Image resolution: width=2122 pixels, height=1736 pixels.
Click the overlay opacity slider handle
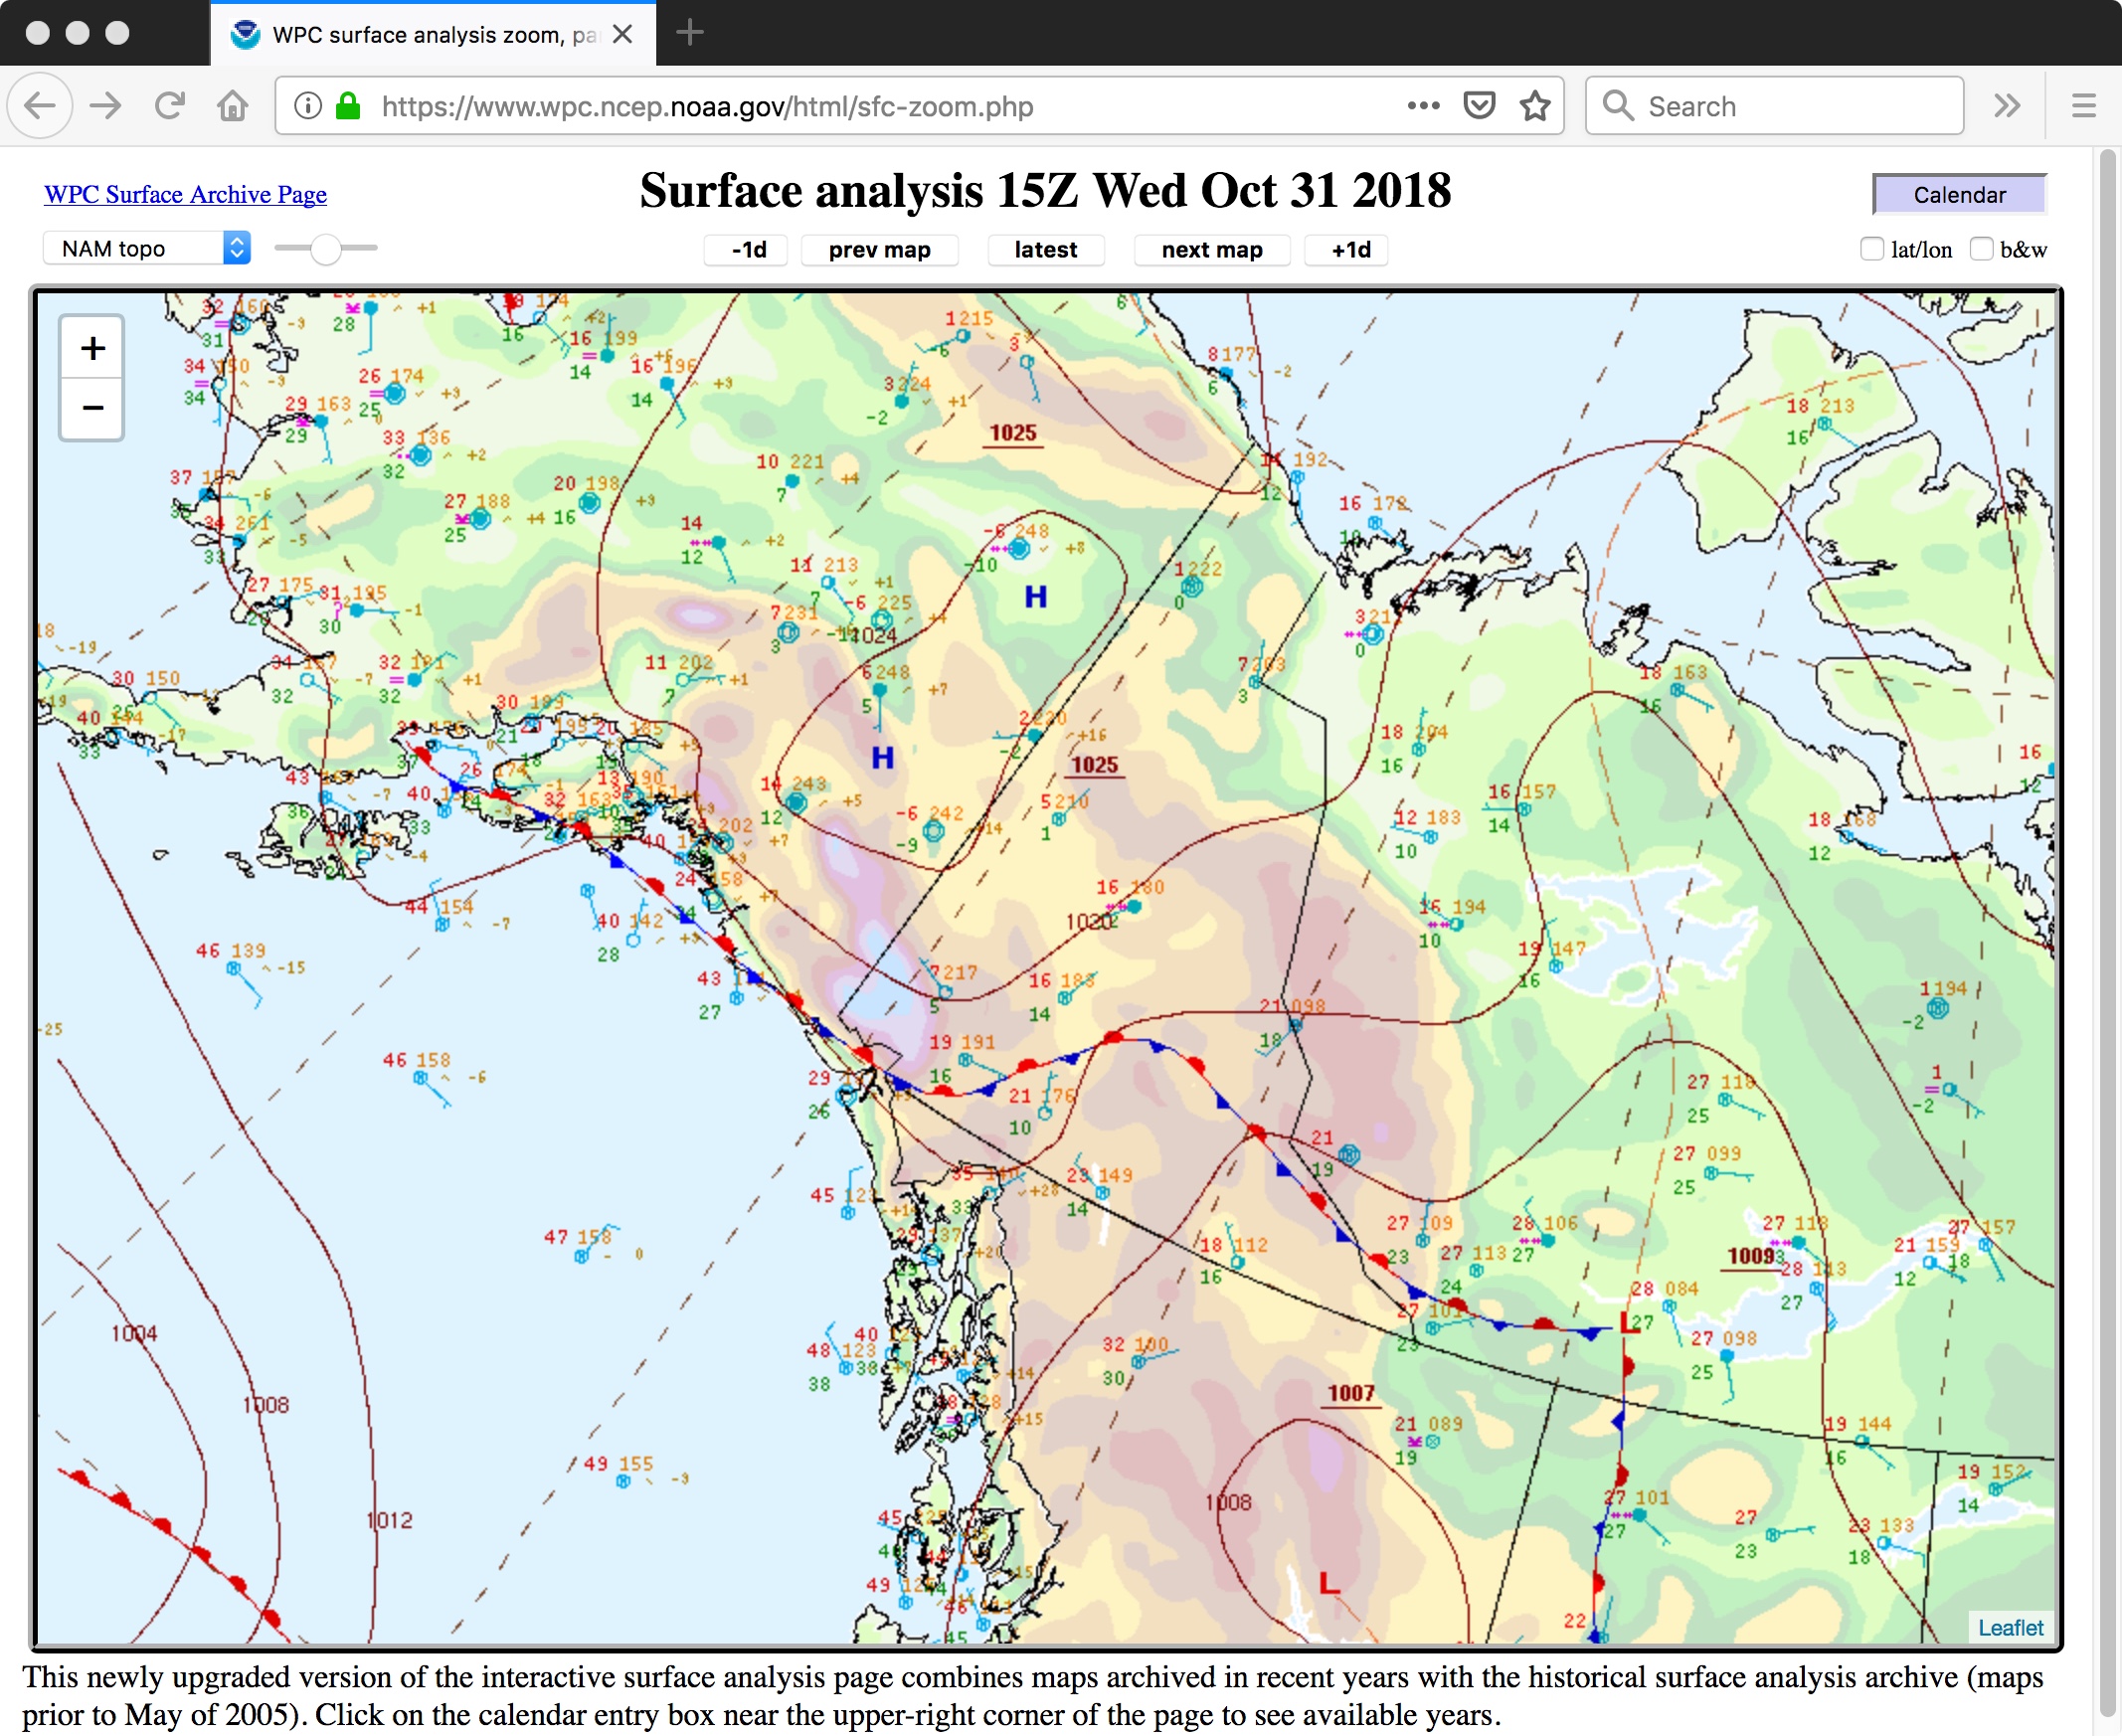(x=325, y=248)
